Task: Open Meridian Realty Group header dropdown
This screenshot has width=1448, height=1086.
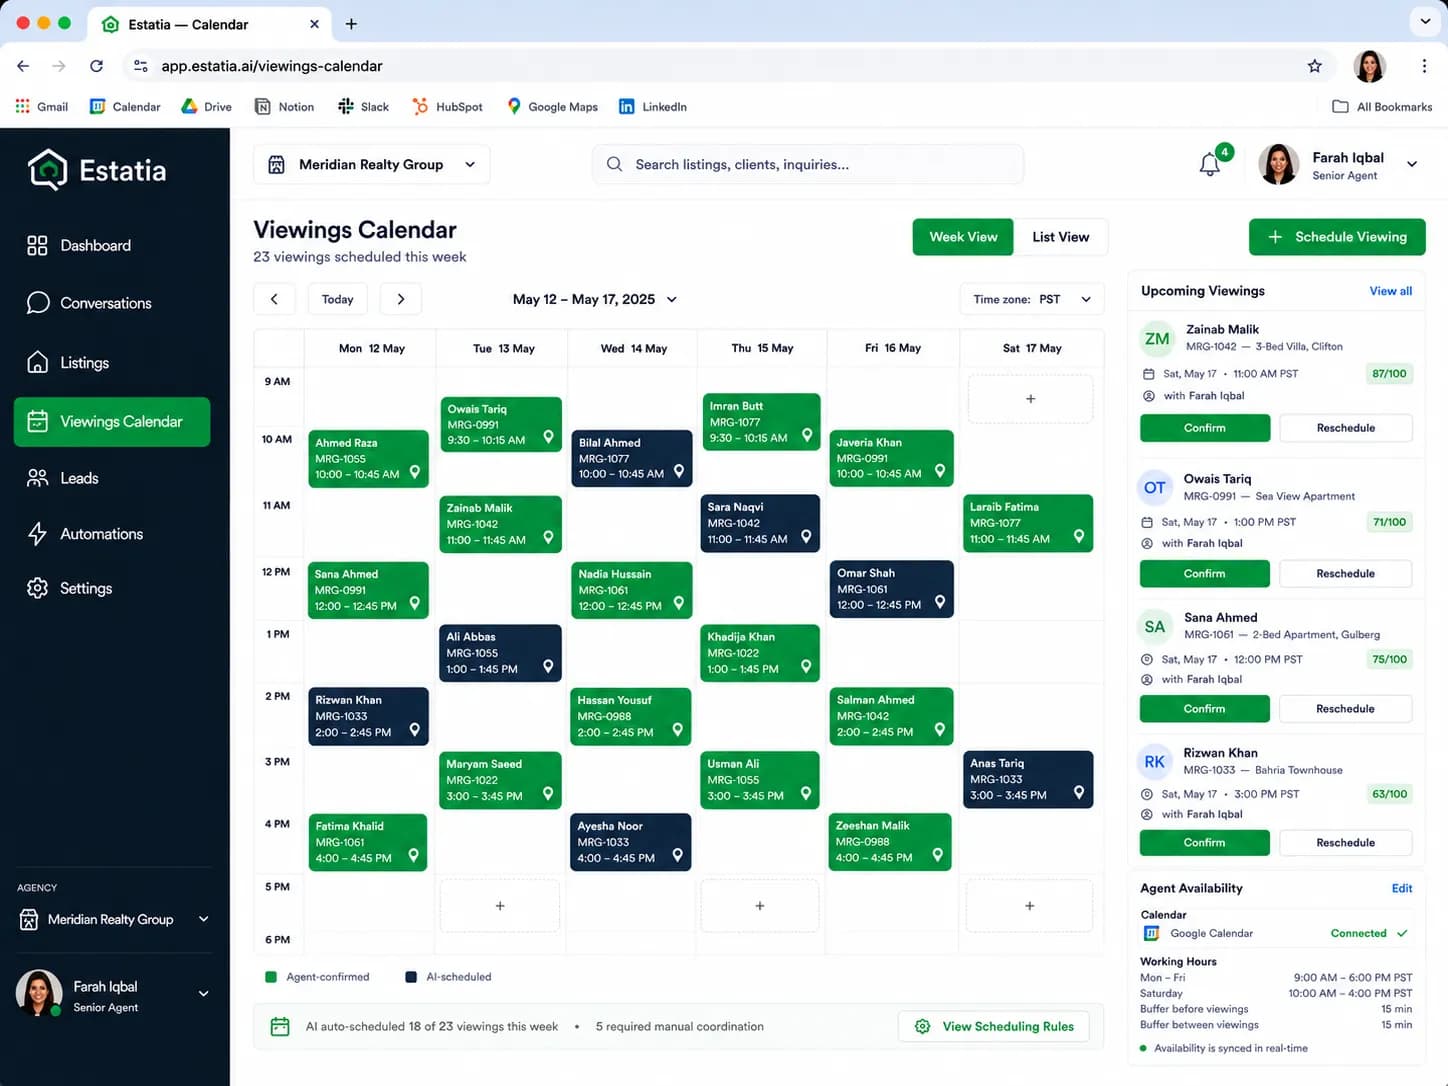Action: tap(372, 164)
